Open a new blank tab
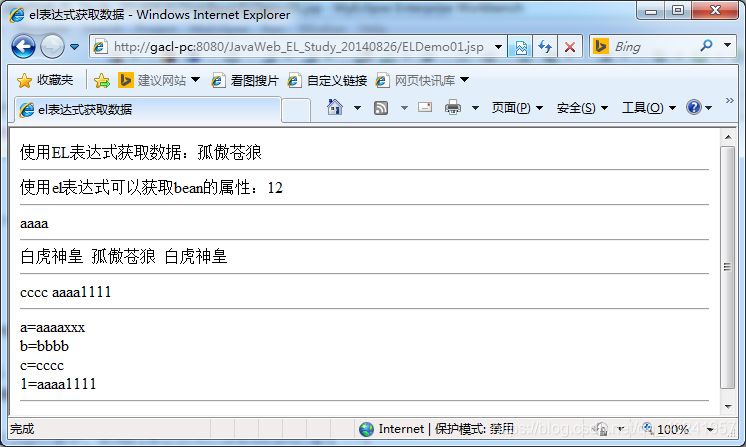 point(296,110)
